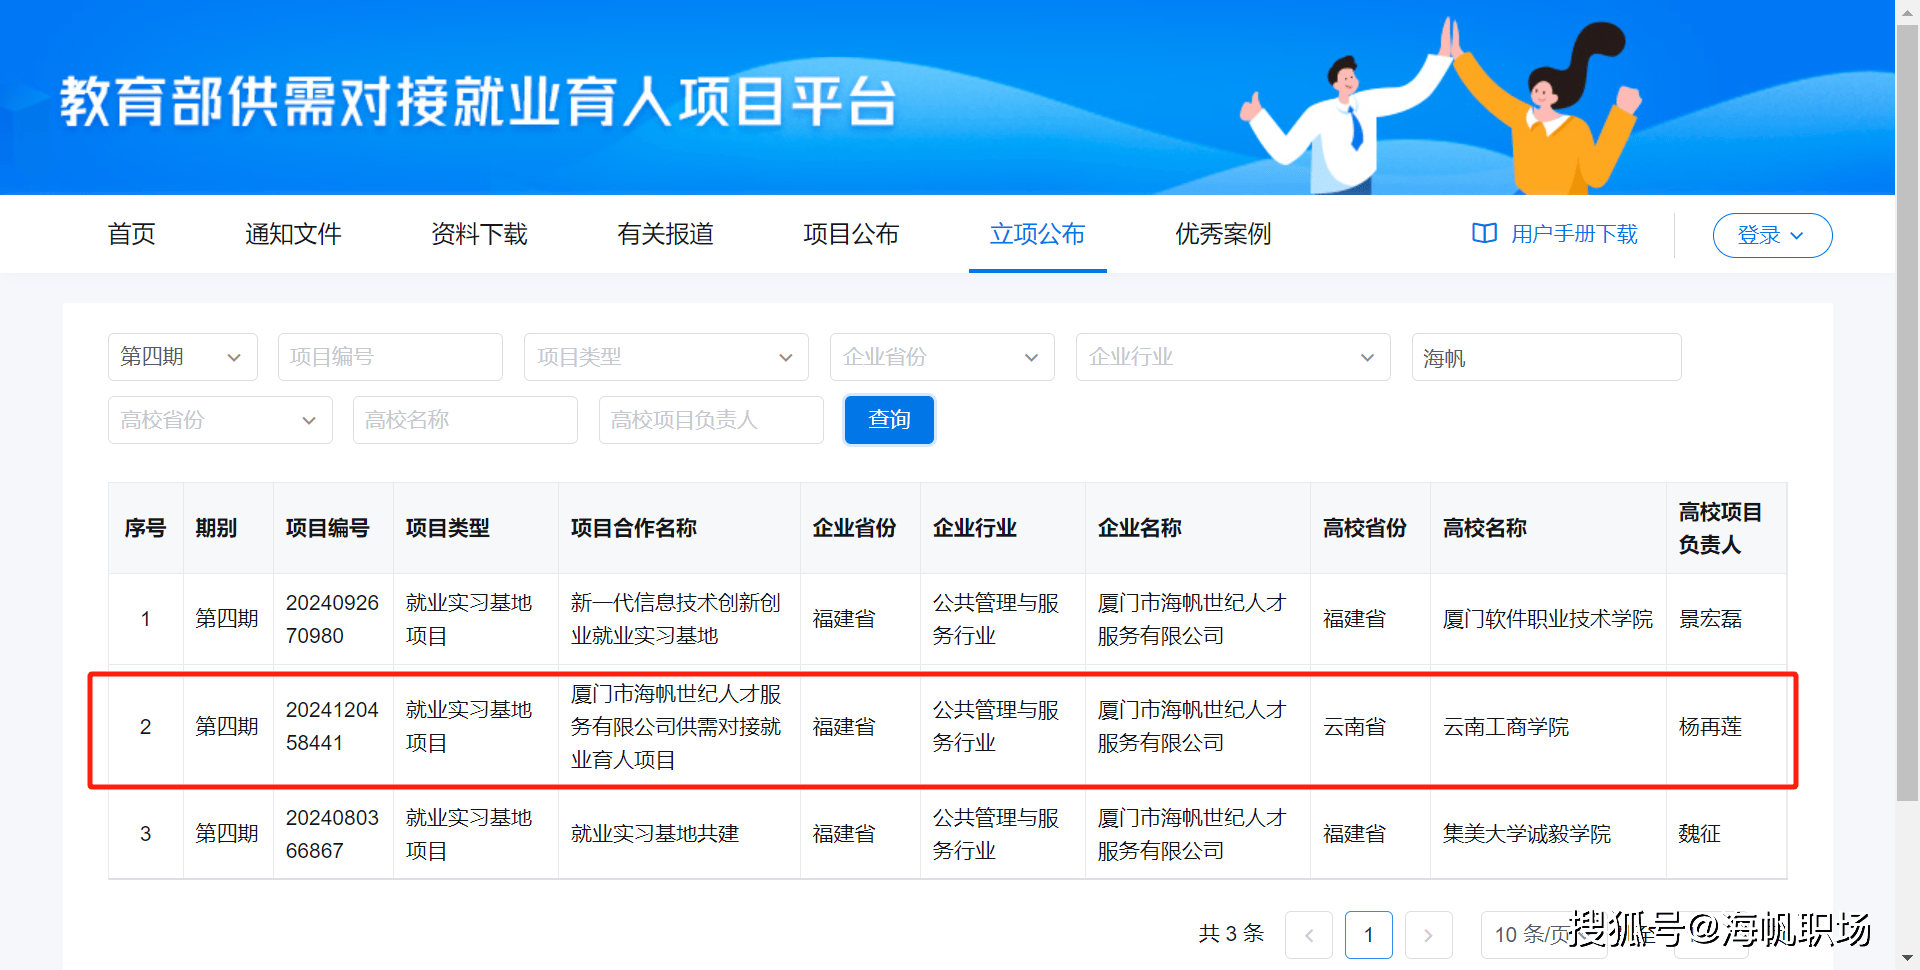Click the 高校名称 input field

[x=465, y=420]
